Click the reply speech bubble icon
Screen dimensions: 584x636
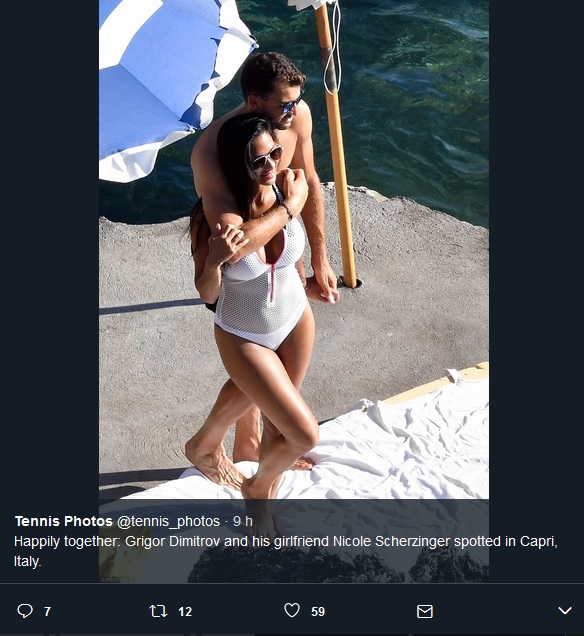click(25, 611)
